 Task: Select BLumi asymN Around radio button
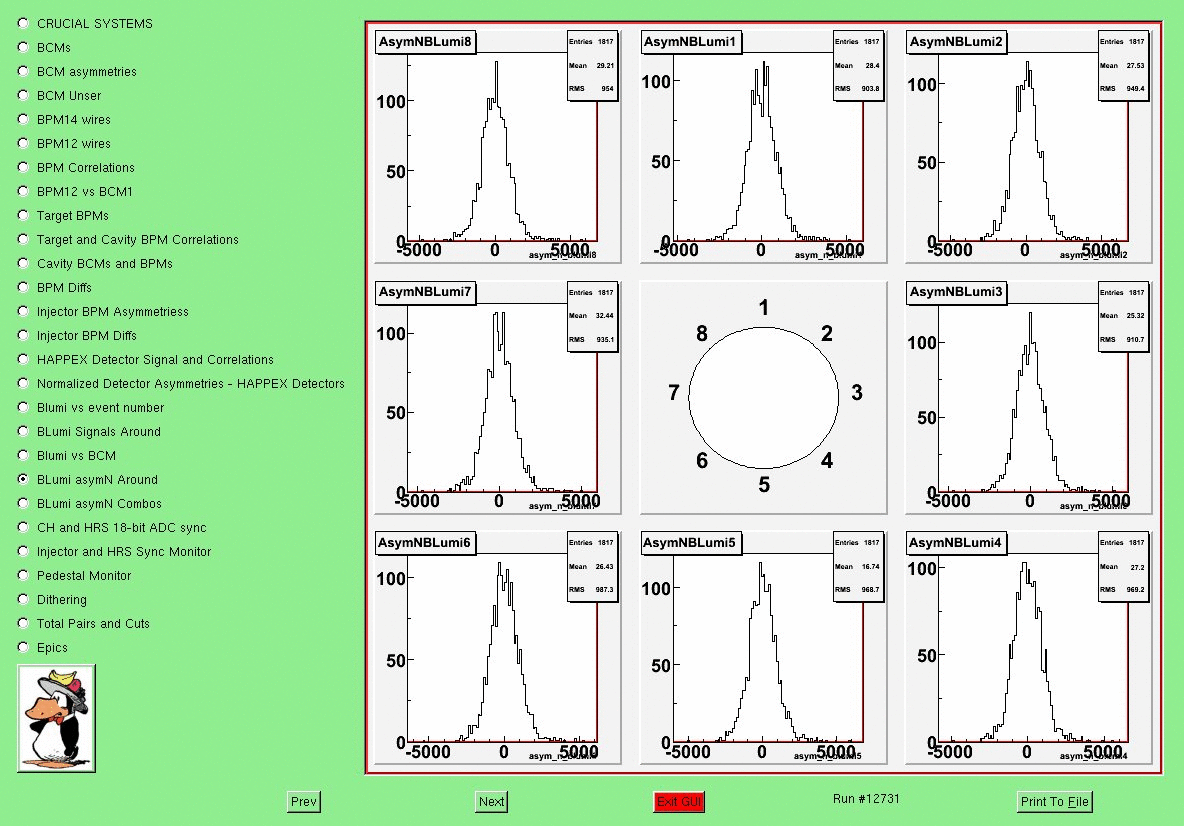pos(23,479)
